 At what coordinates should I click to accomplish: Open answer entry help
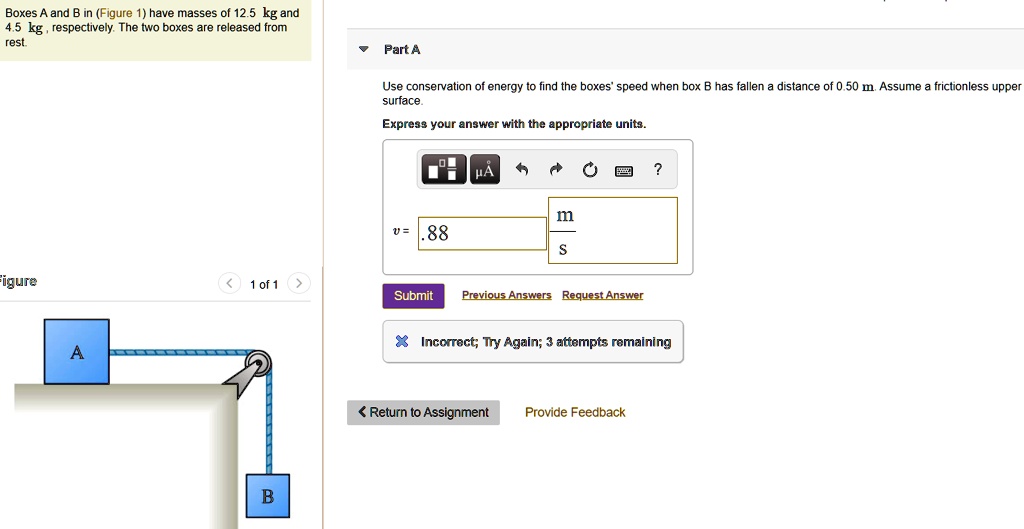pyautogui.click(x=657, y=169)
